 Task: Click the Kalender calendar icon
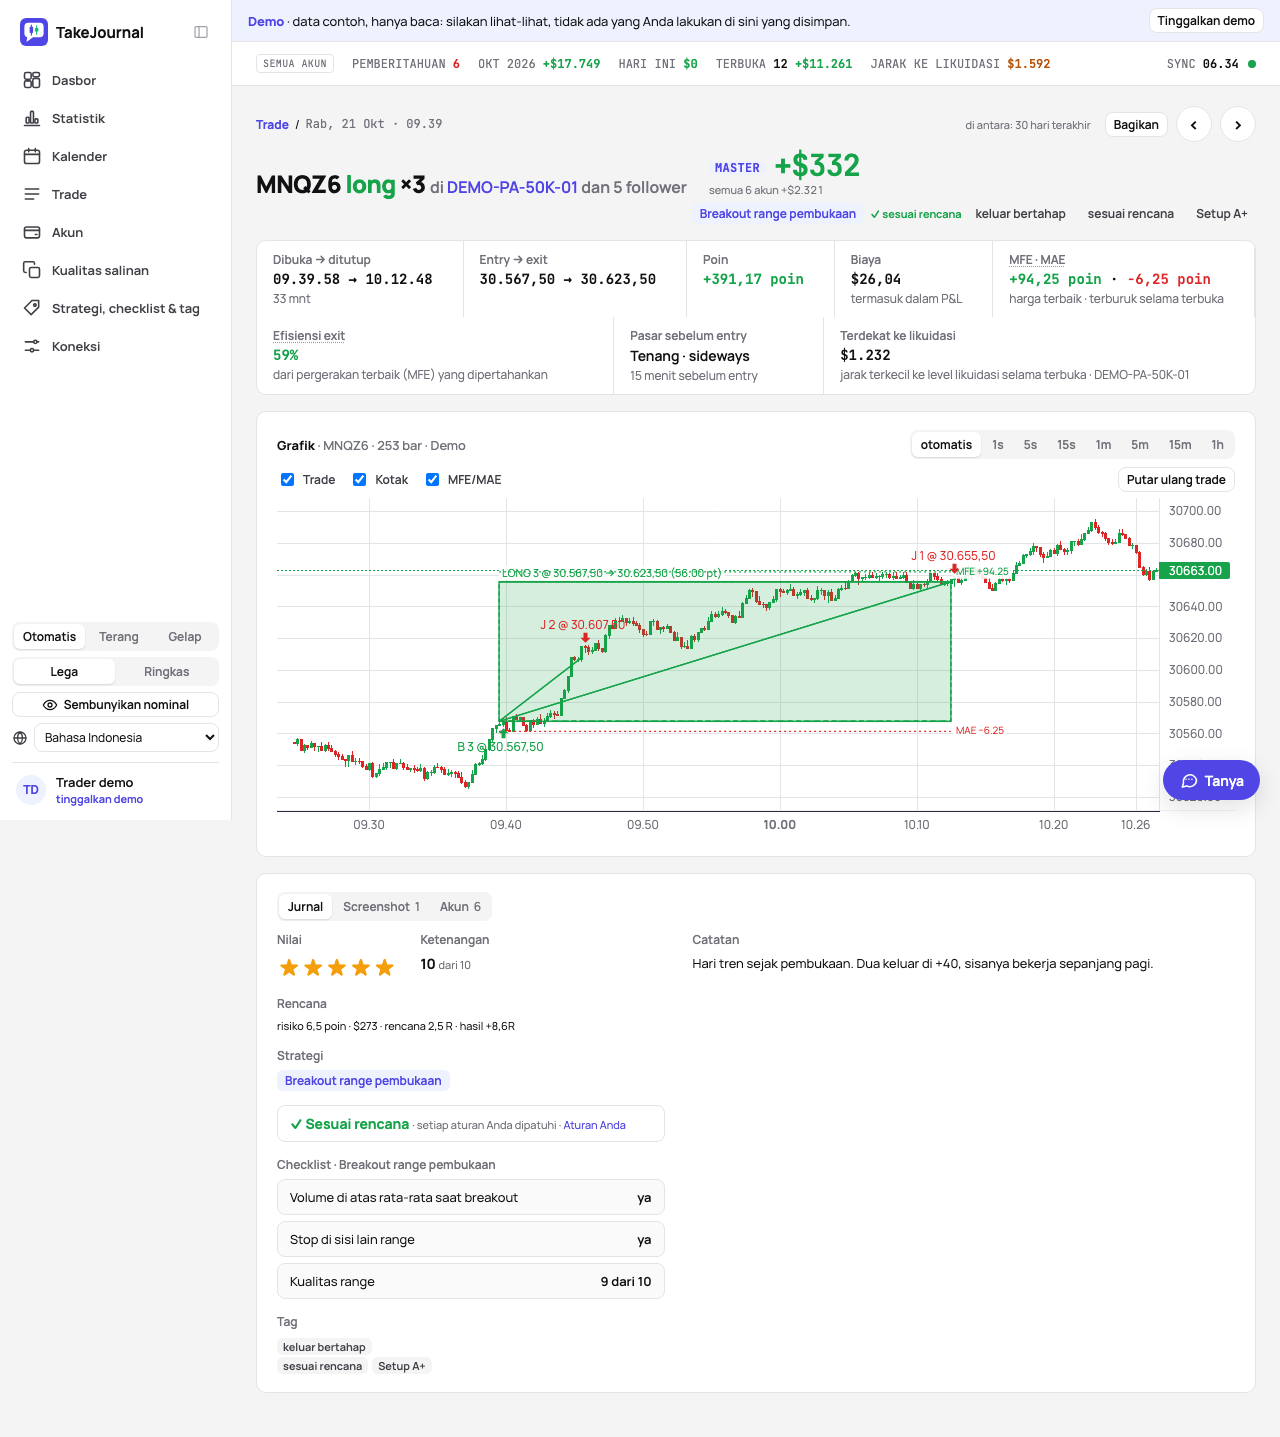[x=32, y=156]
